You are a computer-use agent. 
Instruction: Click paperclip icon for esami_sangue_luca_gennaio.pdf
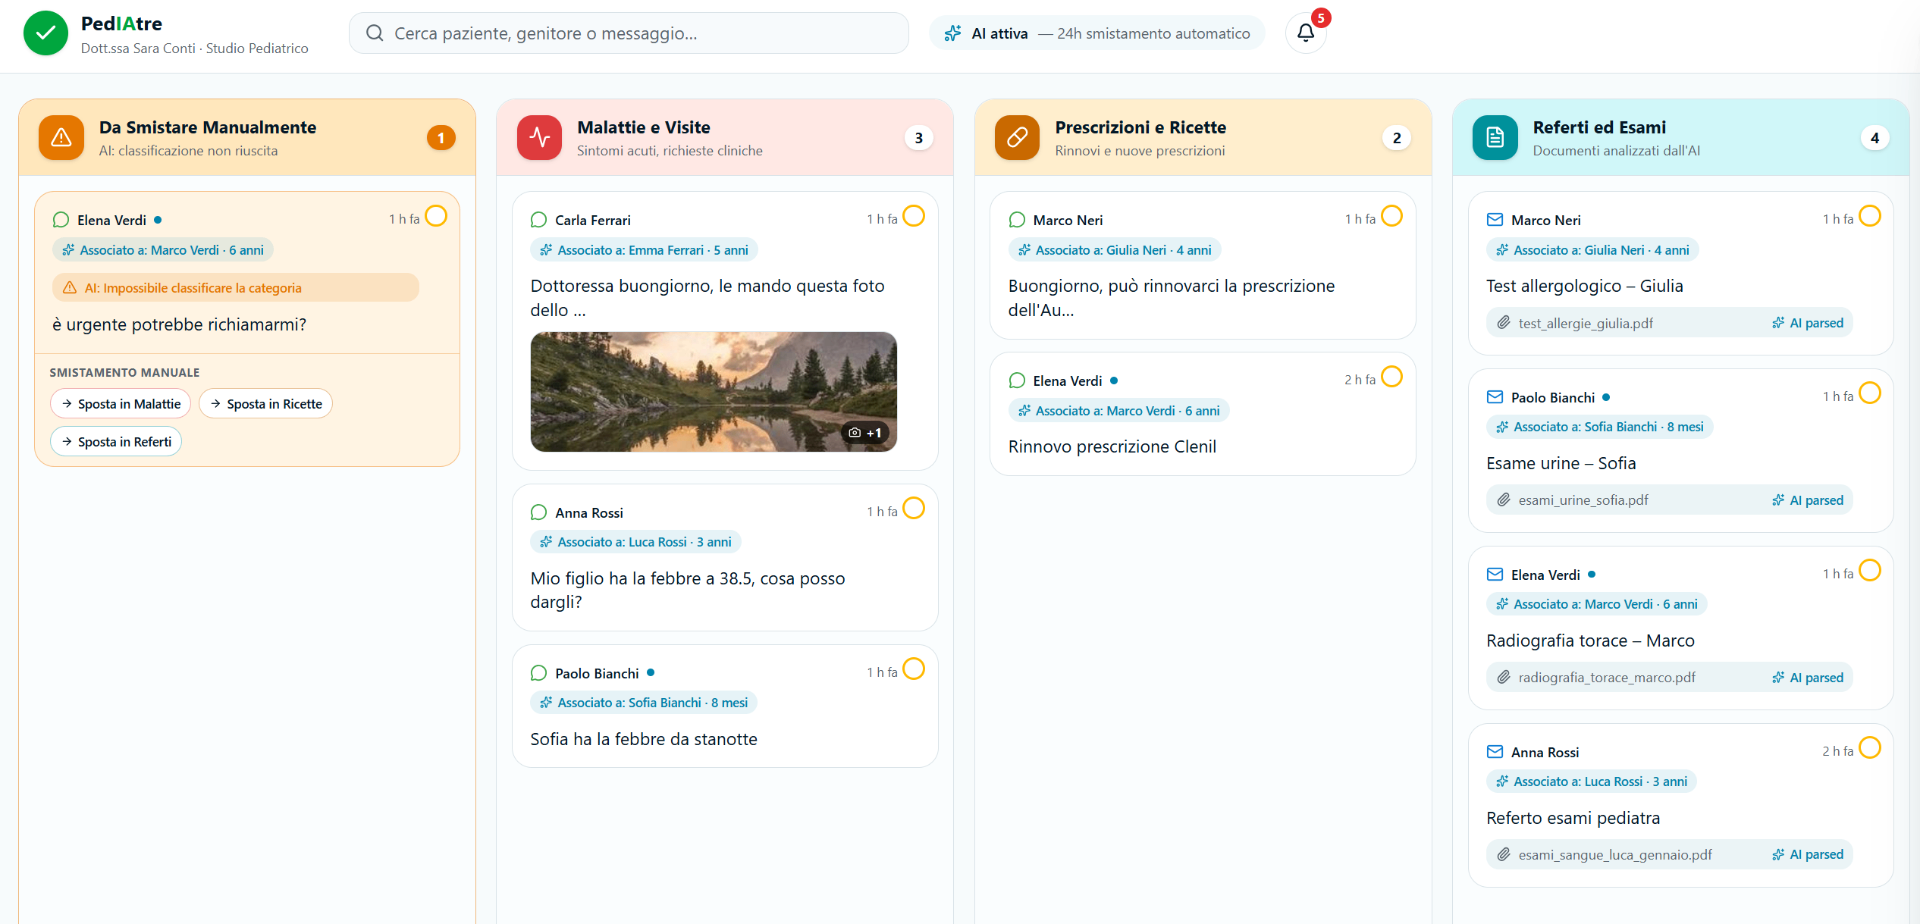pyautogui.click(x=1503, y=855)
